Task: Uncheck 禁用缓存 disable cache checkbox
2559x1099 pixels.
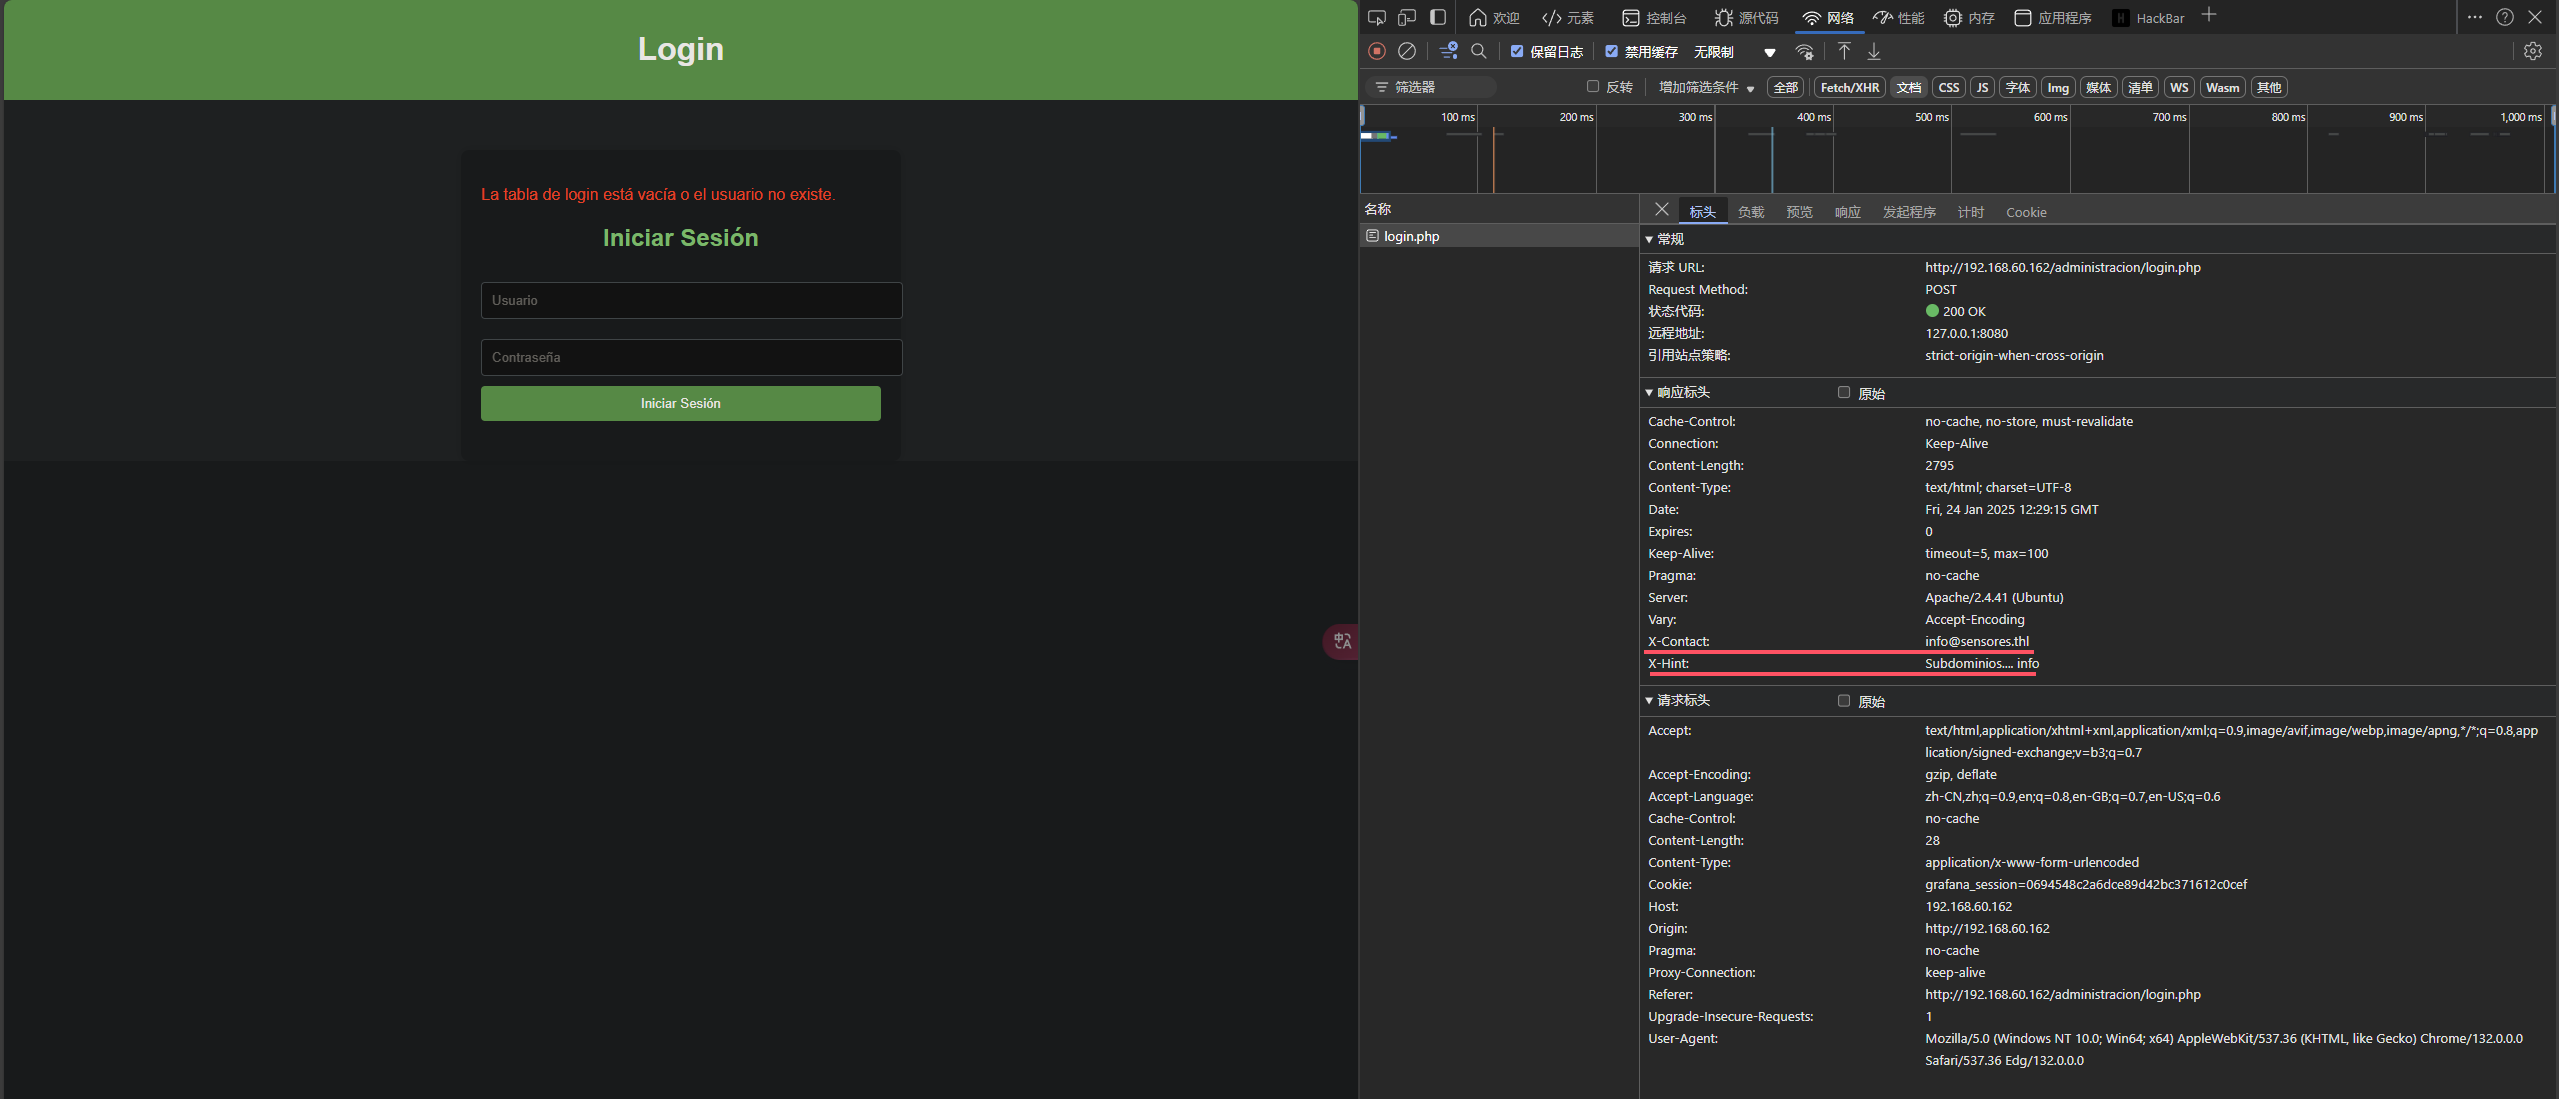Action: click(x=1611, y=51)
